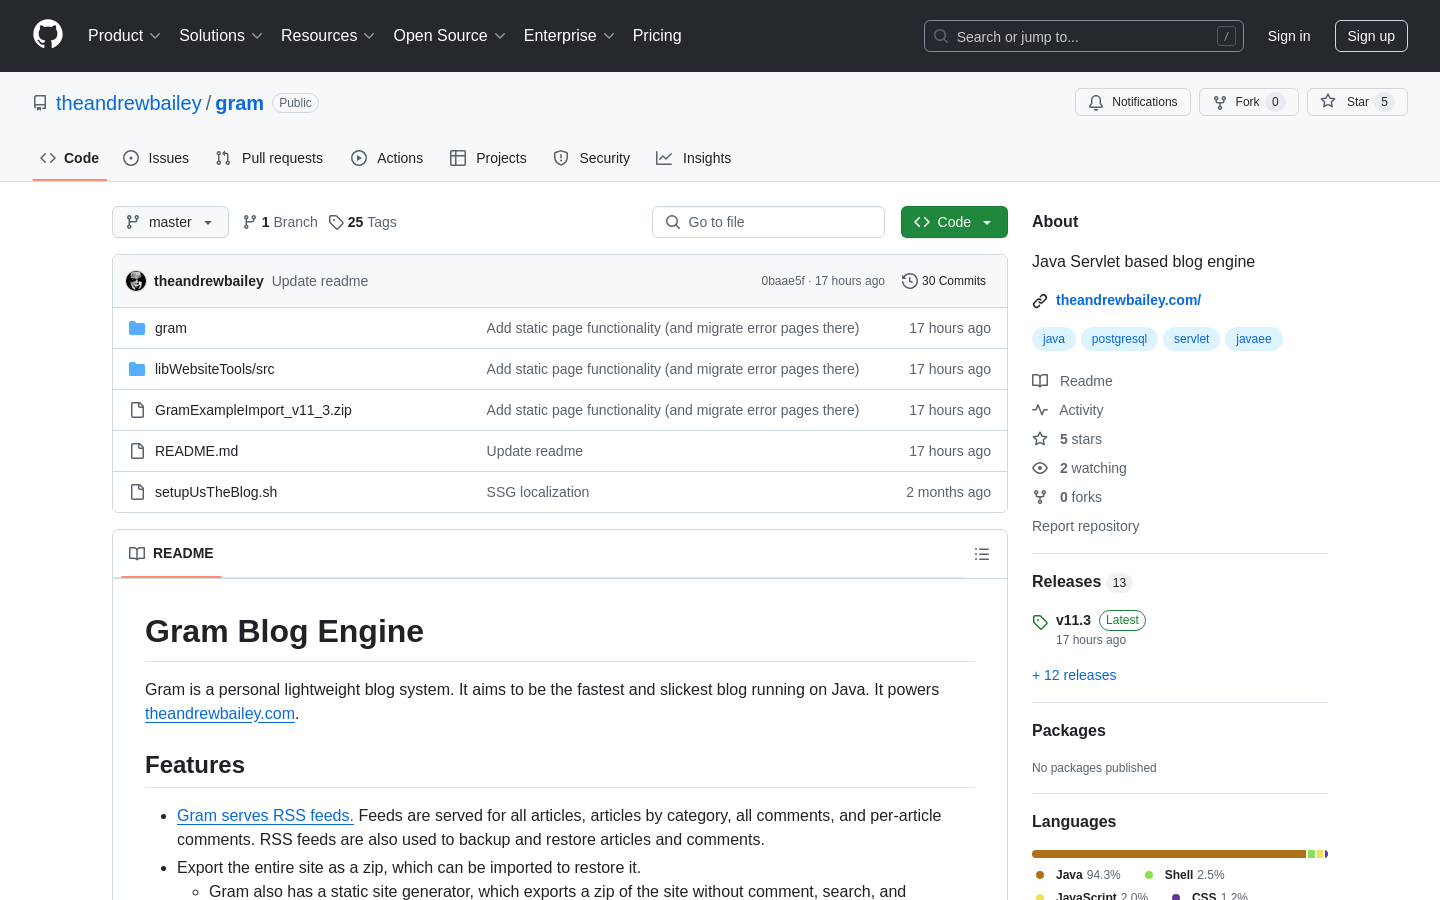The image size is (1440, 900).
Task: Click the fork icon next to 0 forks
Action: point(1040,497)
